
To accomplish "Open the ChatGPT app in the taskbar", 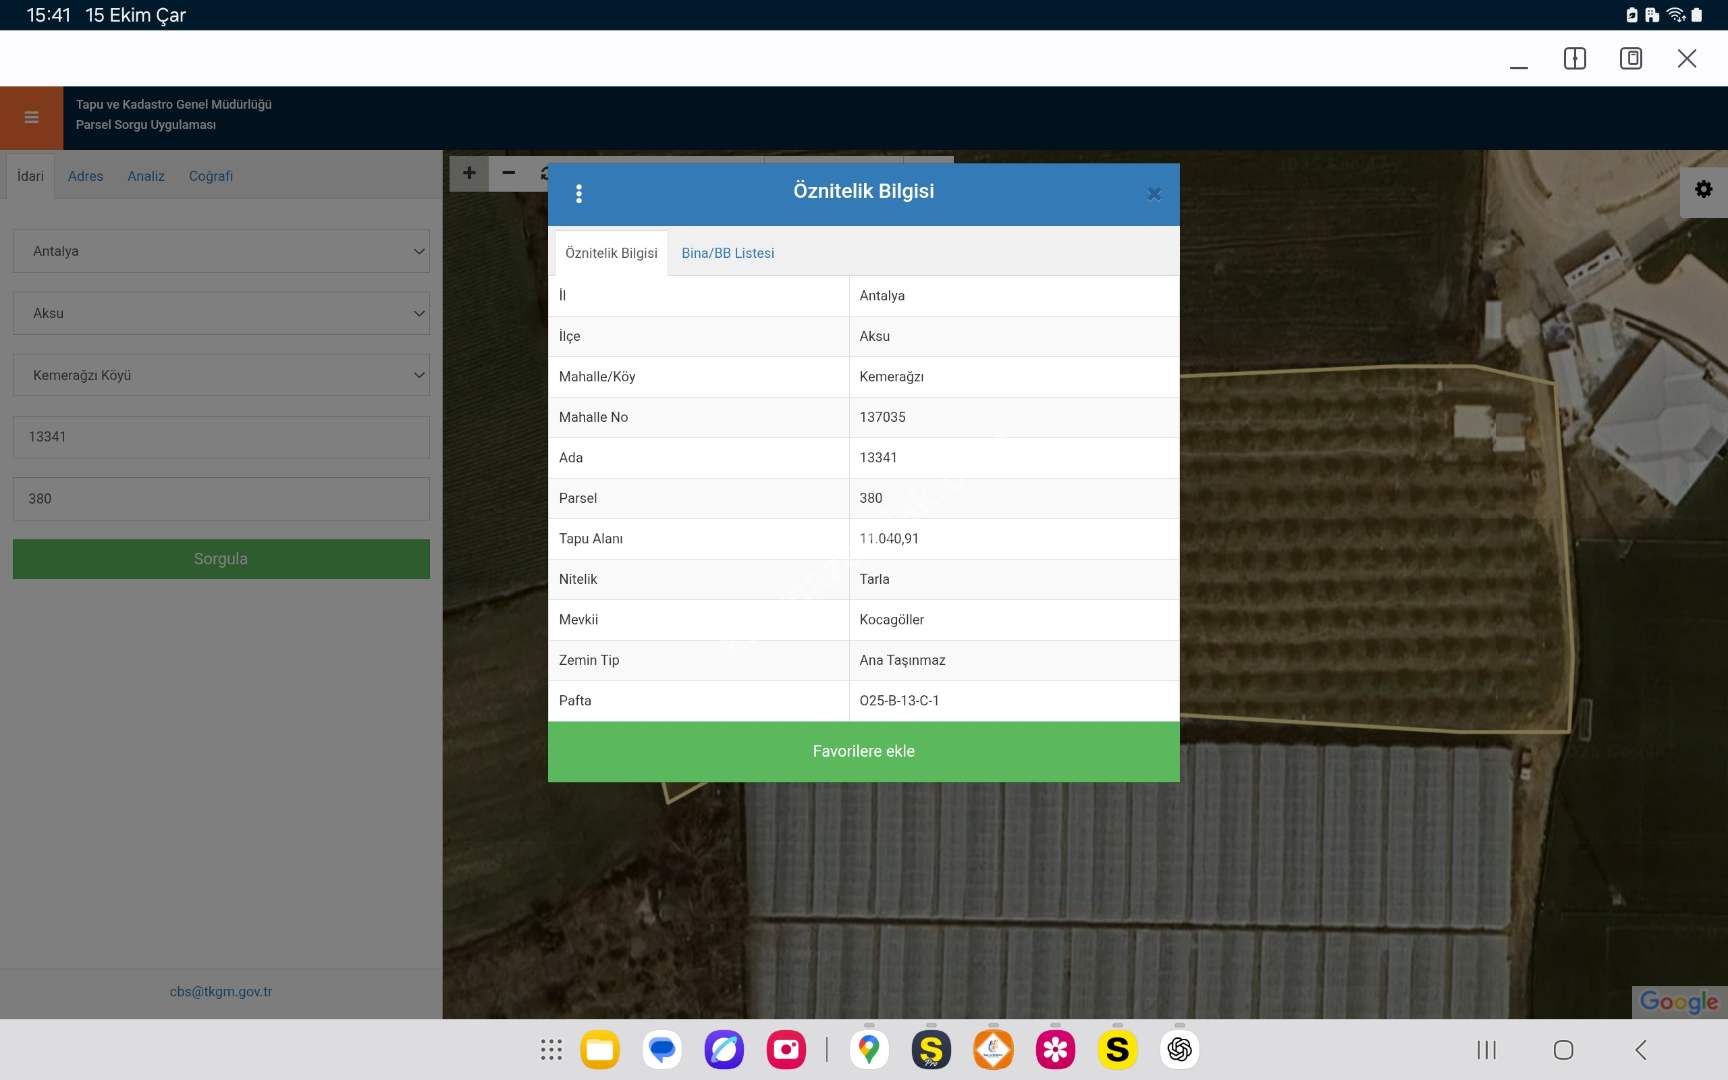I will pos(1179,1049).
